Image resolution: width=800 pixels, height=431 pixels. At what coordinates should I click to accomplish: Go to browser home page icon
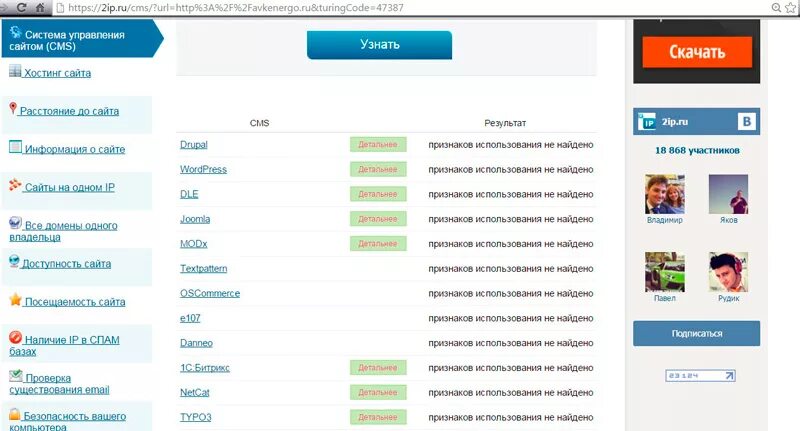point(40,8)
